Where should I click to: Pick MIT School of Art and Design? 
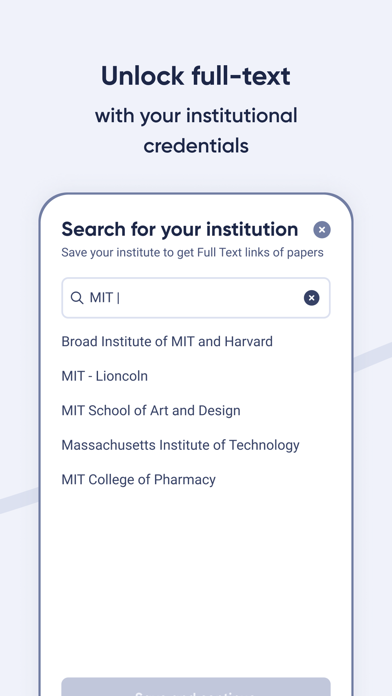pos(151,411)
